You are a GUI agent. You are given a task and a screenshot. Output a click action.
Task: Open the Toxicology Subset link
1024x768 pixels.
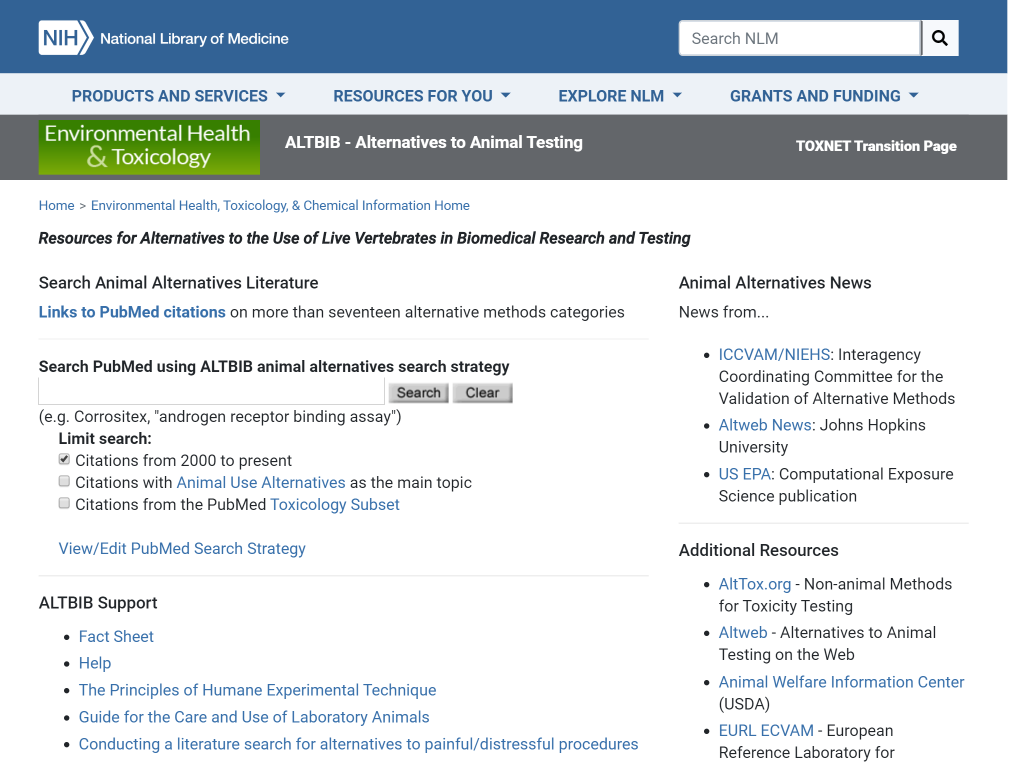[335, 505]
